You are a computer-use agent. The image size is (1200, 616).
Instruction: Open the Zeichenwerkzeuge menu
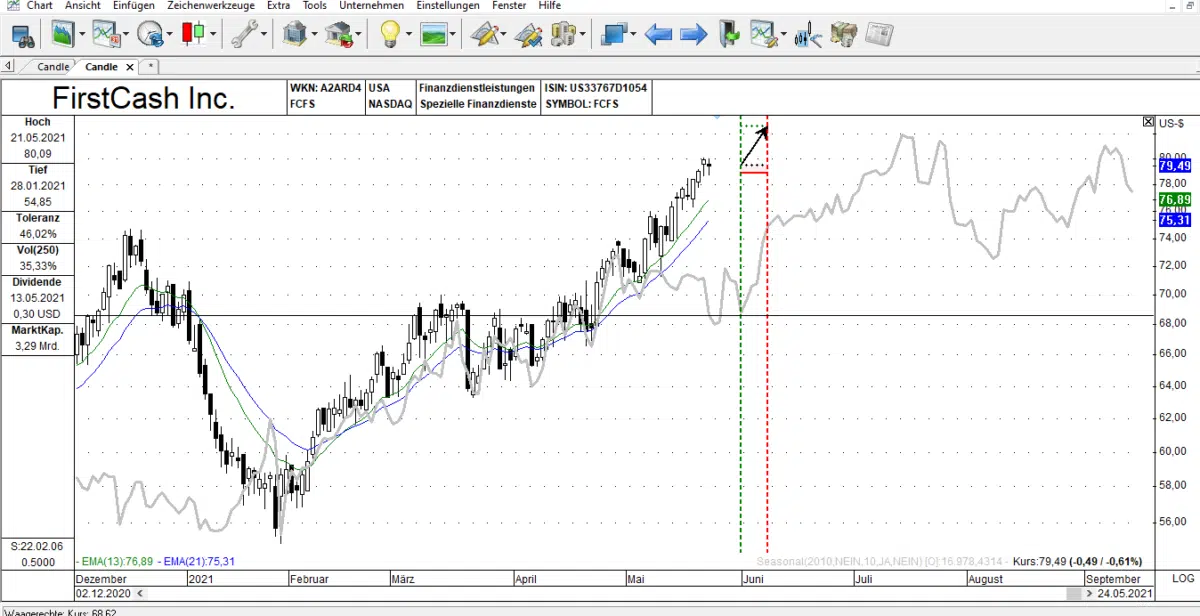pyautogui.click(x=212, y=6)
